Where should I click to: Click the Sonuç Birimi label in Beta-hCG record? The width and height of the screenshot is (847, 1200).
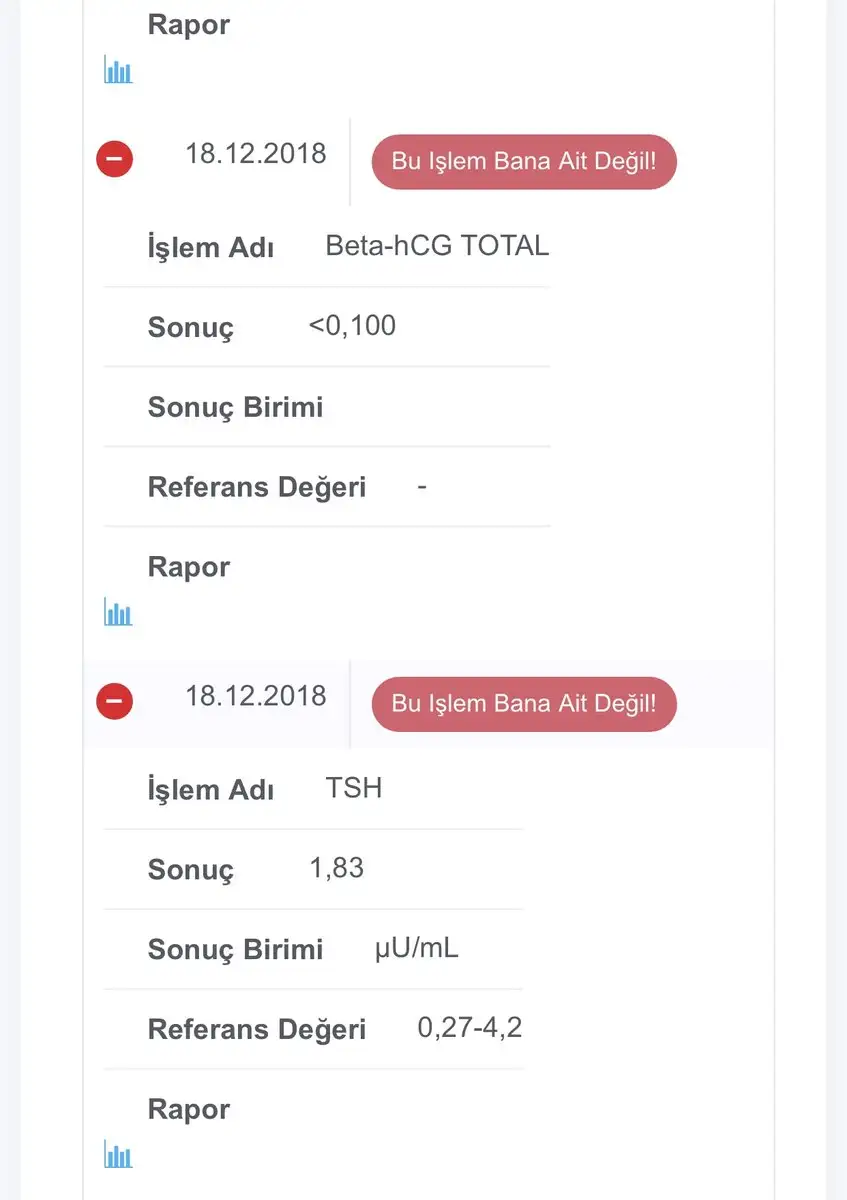[x=236, y=407]
